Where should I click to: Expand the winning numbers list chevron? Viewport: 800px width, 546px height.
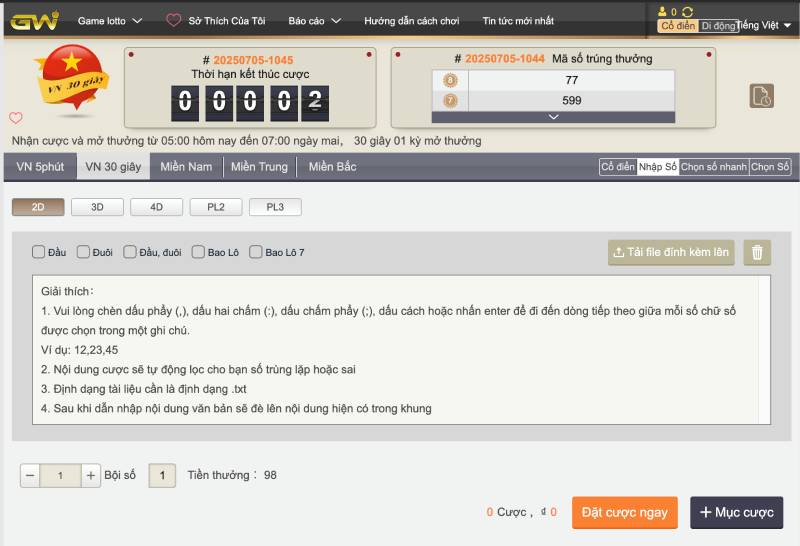pyautogui.click(x=553, y=117)
